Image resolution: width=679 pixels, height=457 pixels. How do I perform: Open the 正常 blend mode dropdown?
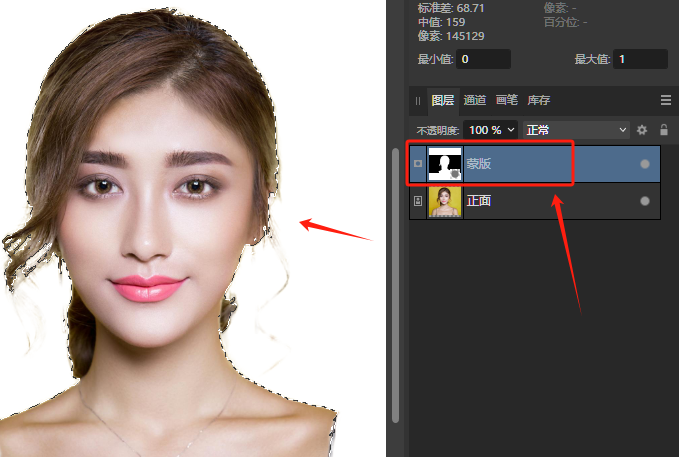(576, 130)
